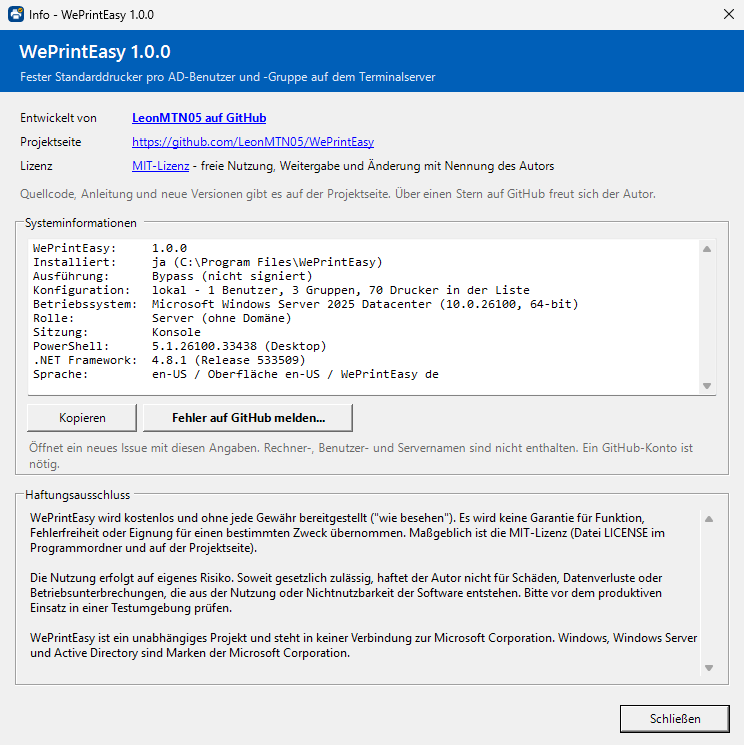Click paragraph starting 'WePrintEasy ist ein unabhängiges'
Screen dimensions: 744x745
[x=363, y=645]
